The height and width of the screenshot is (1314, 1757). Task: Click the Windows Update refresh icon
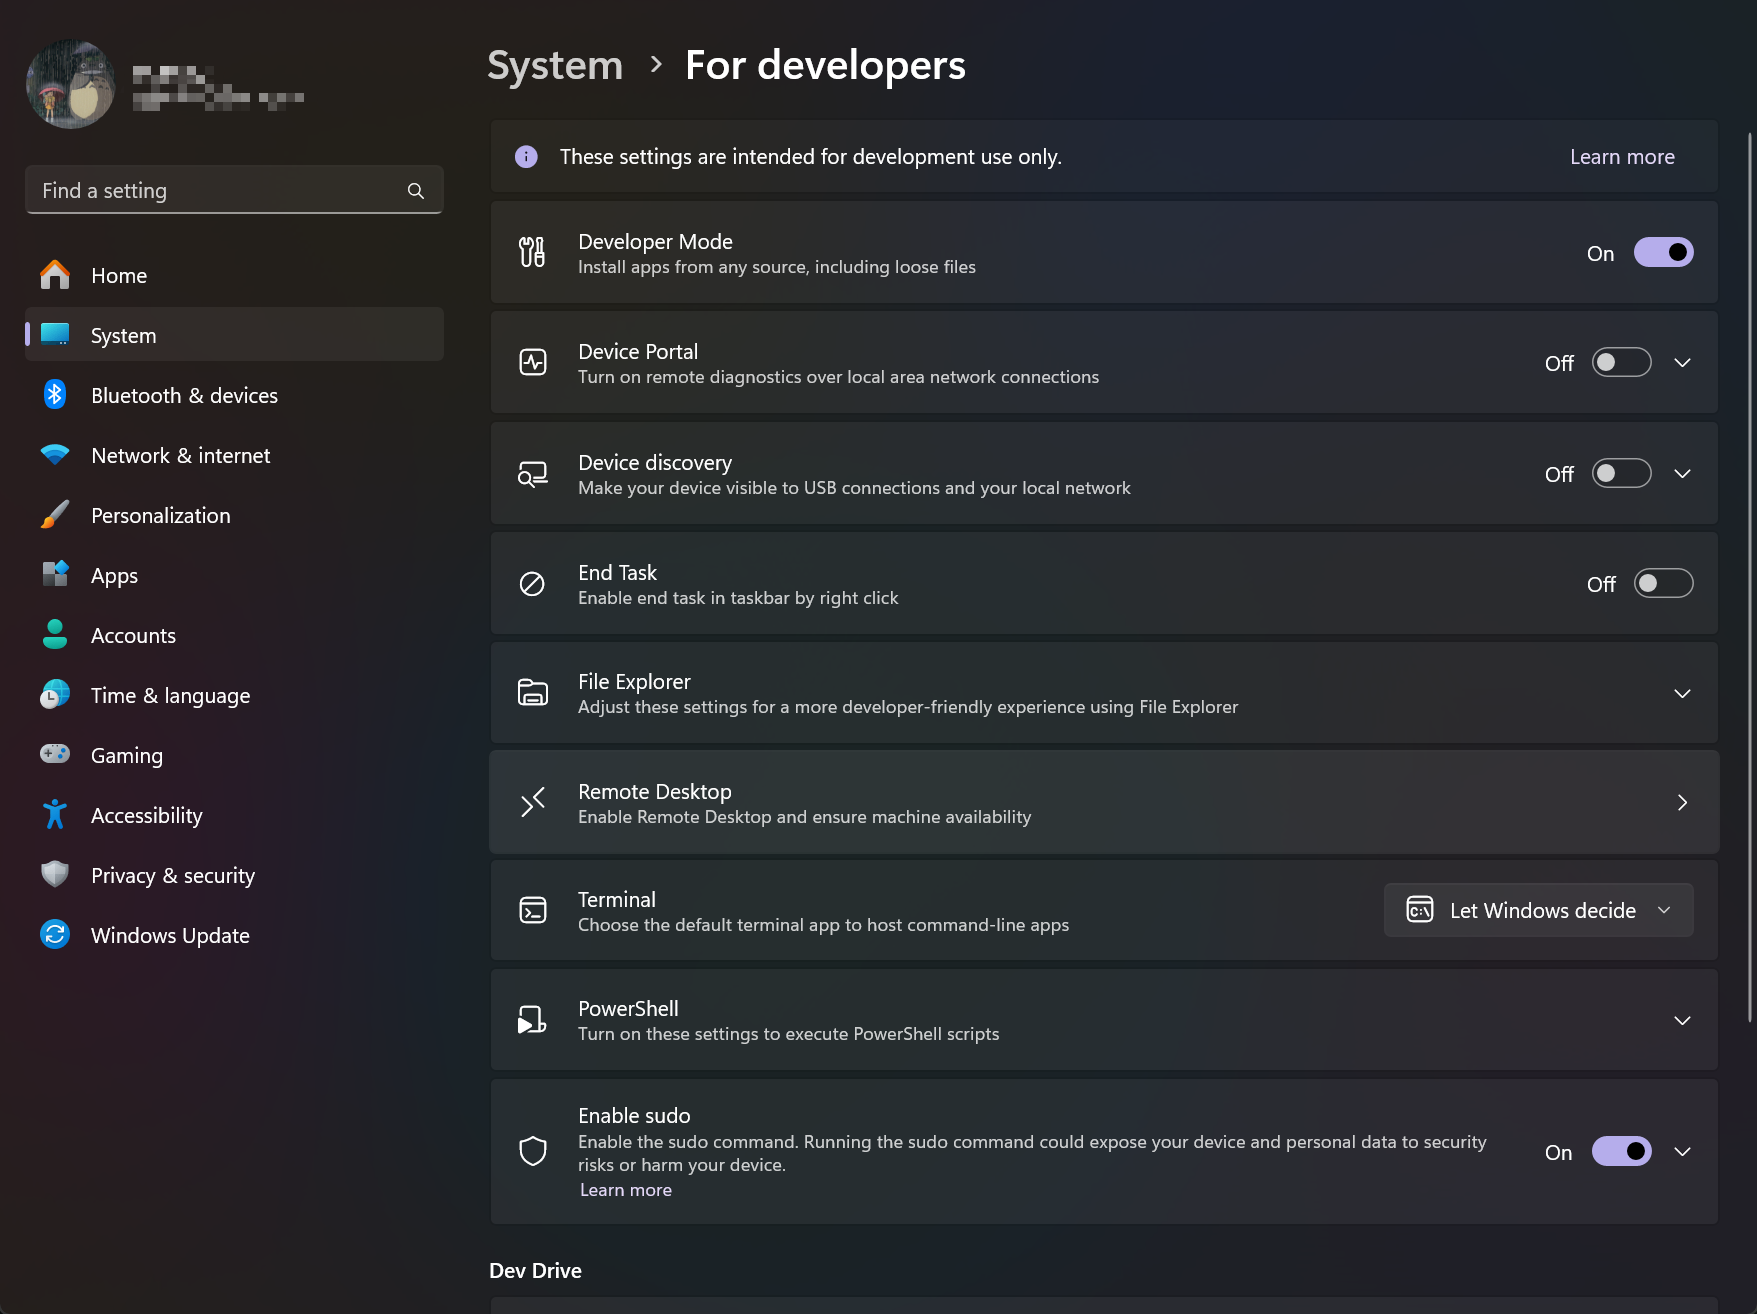pos(55,935)
